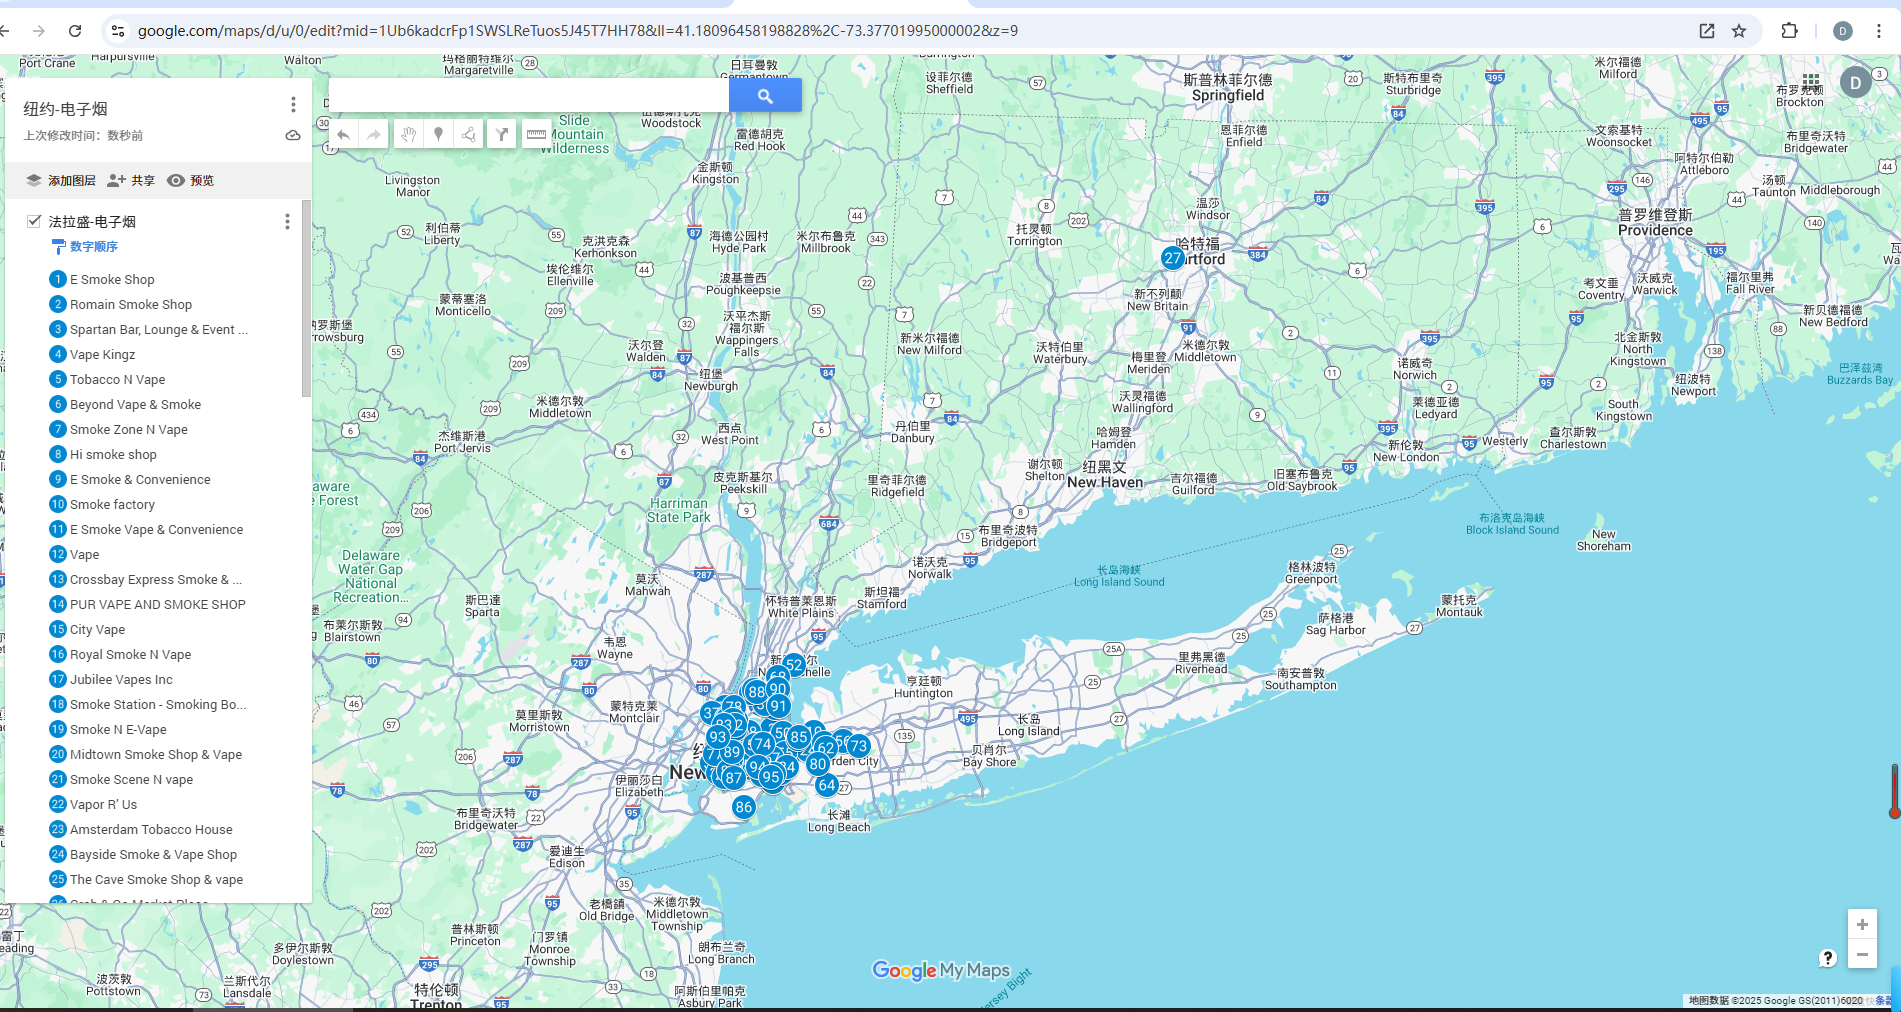Click inside the map search field
The image size is (1901, 1012).
(528, 96)
